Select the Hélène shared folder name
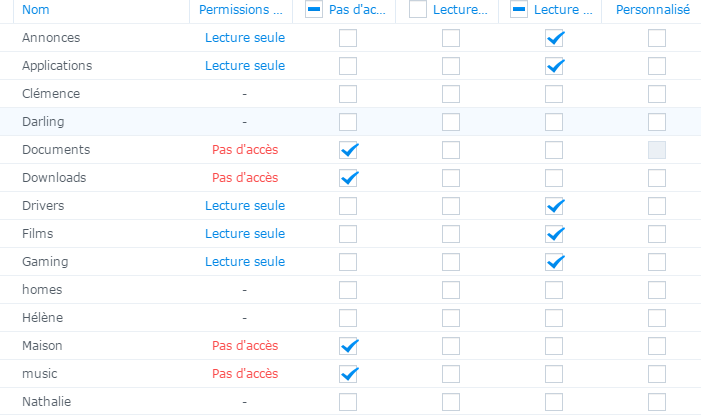Viewport: 701px width, 415px height. pos(42,318)
